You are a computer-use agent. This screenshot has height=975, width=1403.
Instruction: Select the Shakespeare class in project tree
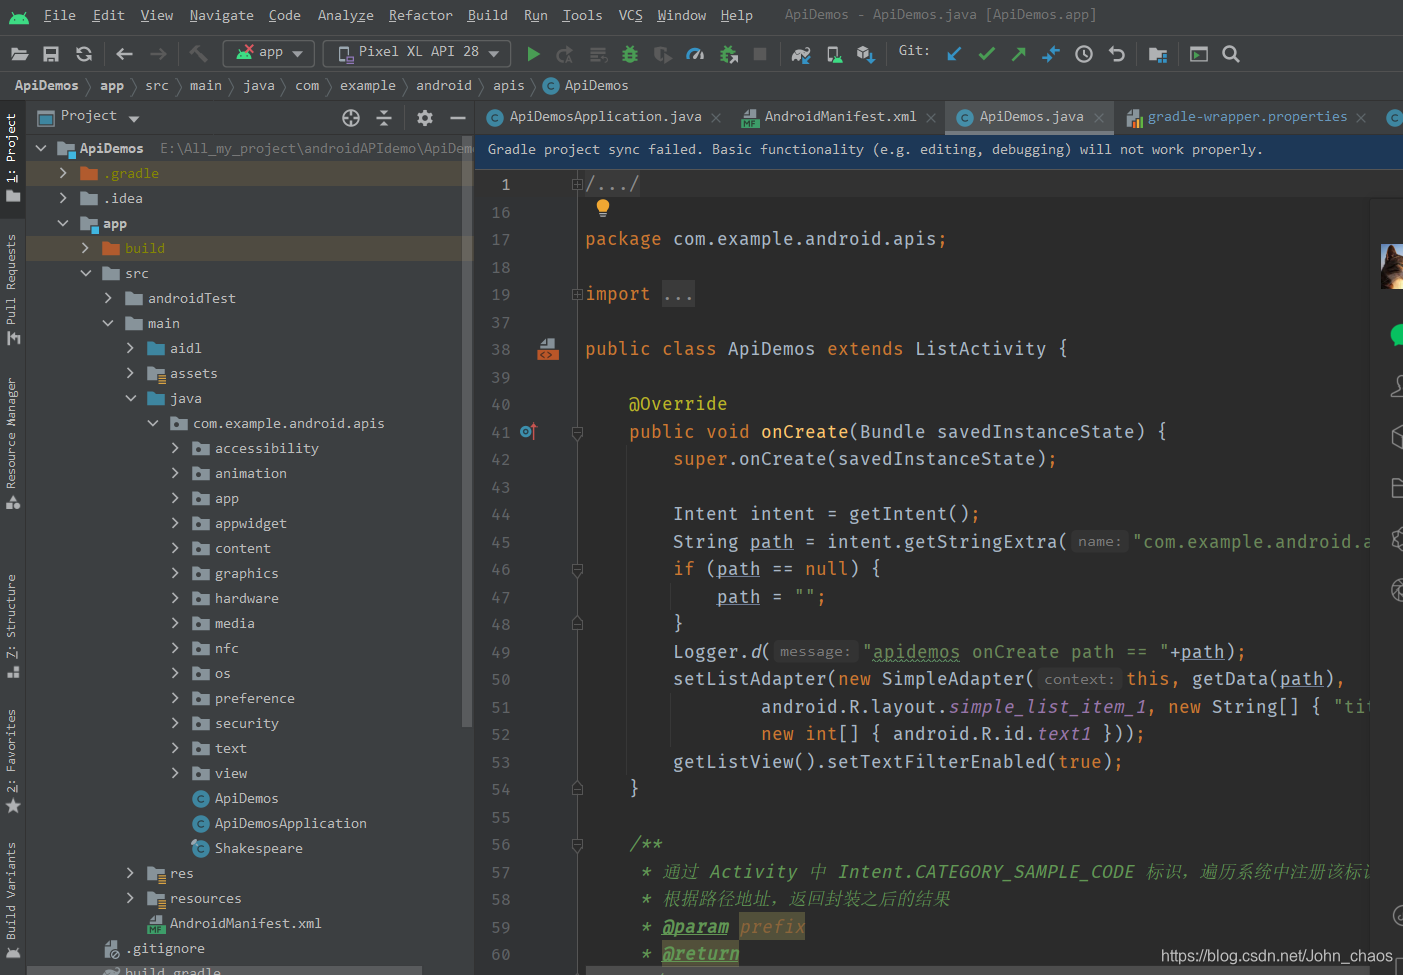258,848
